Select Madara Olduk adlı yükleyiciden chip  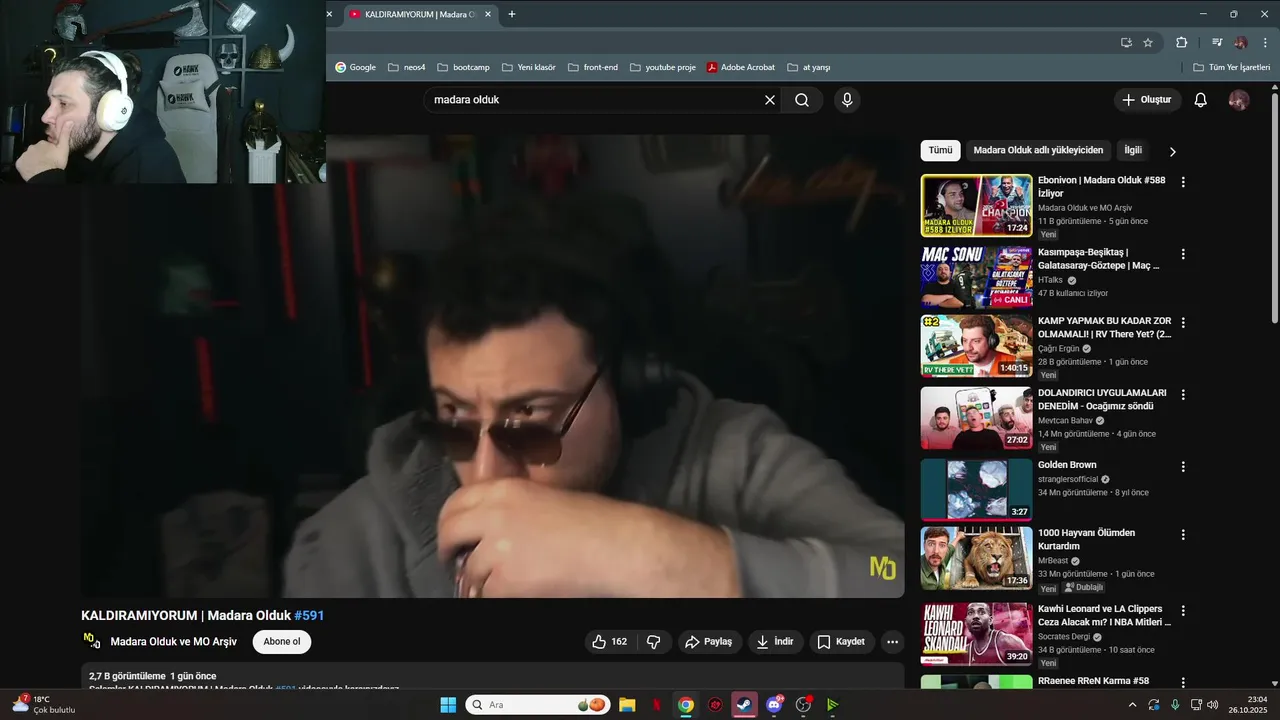click(1038, 150)
